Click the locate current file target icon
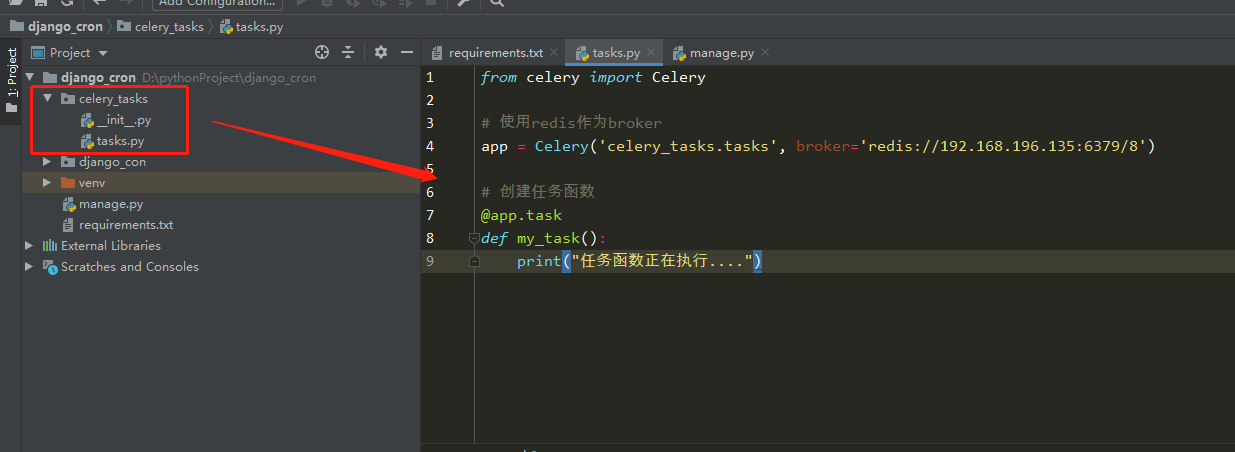 tap(322, 52)
